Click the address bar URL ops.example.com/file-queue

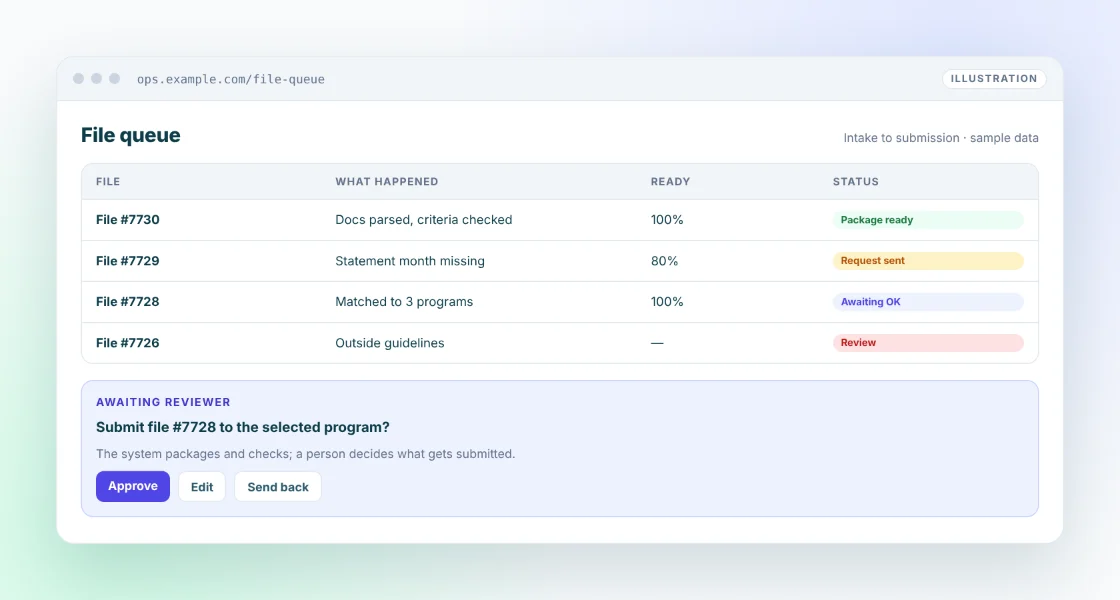click(231, 79)
